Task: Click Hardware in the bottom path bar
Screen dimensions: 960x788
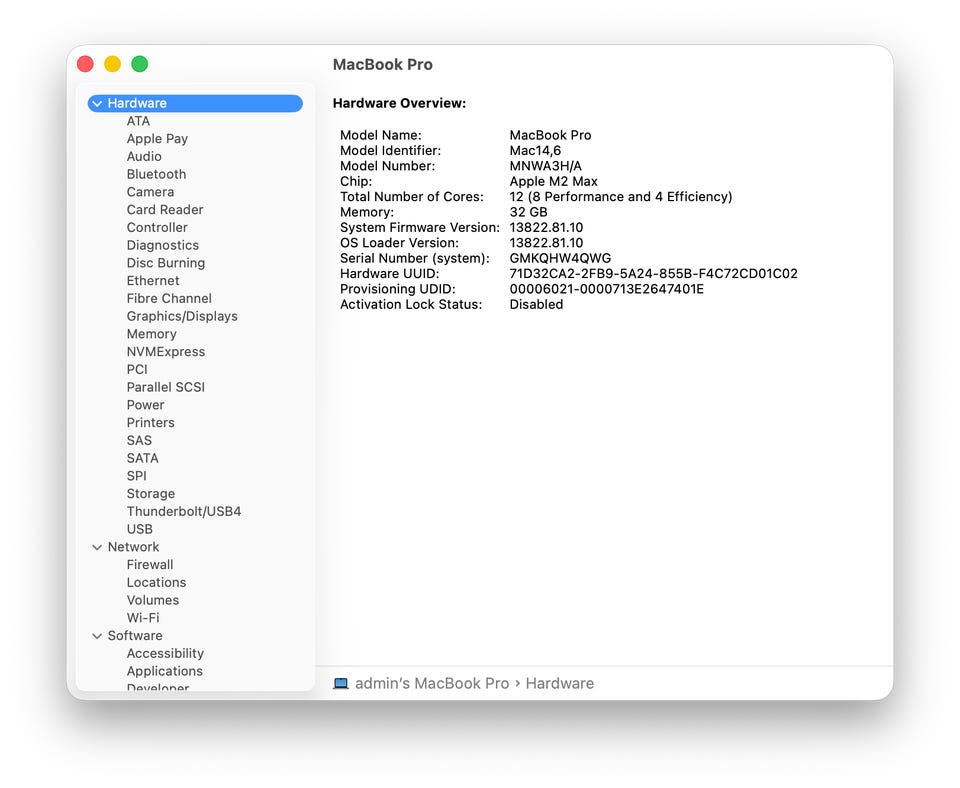Action: [559, 684]
